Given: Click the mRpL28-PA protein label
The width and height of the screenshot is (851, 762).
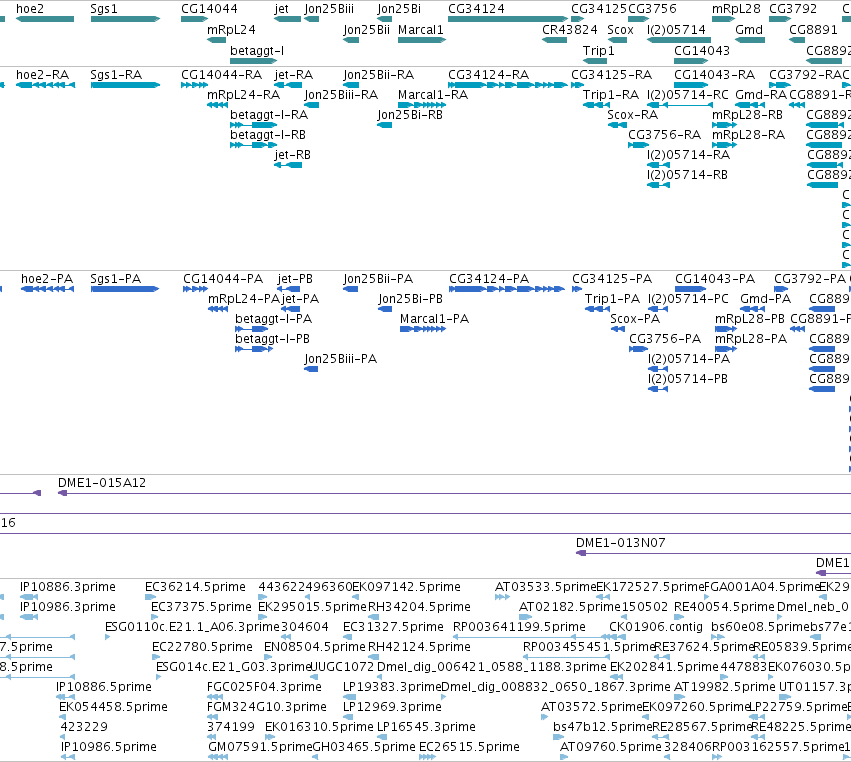Looking at the screenshot, I should 751,338.
